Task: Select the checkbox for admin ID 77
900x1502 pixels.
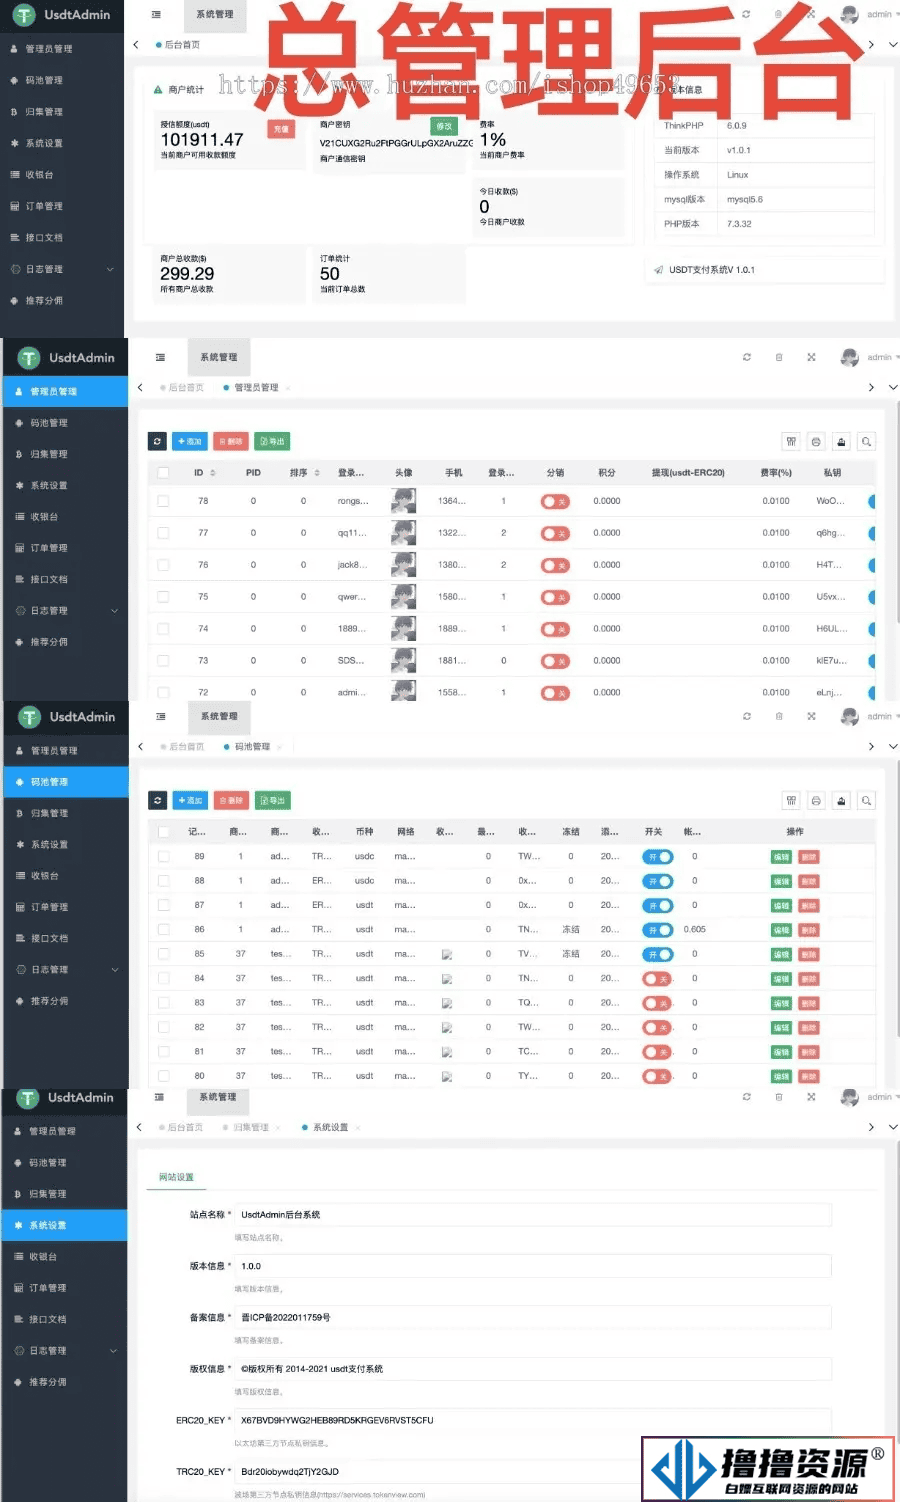Action: point(163,533)
